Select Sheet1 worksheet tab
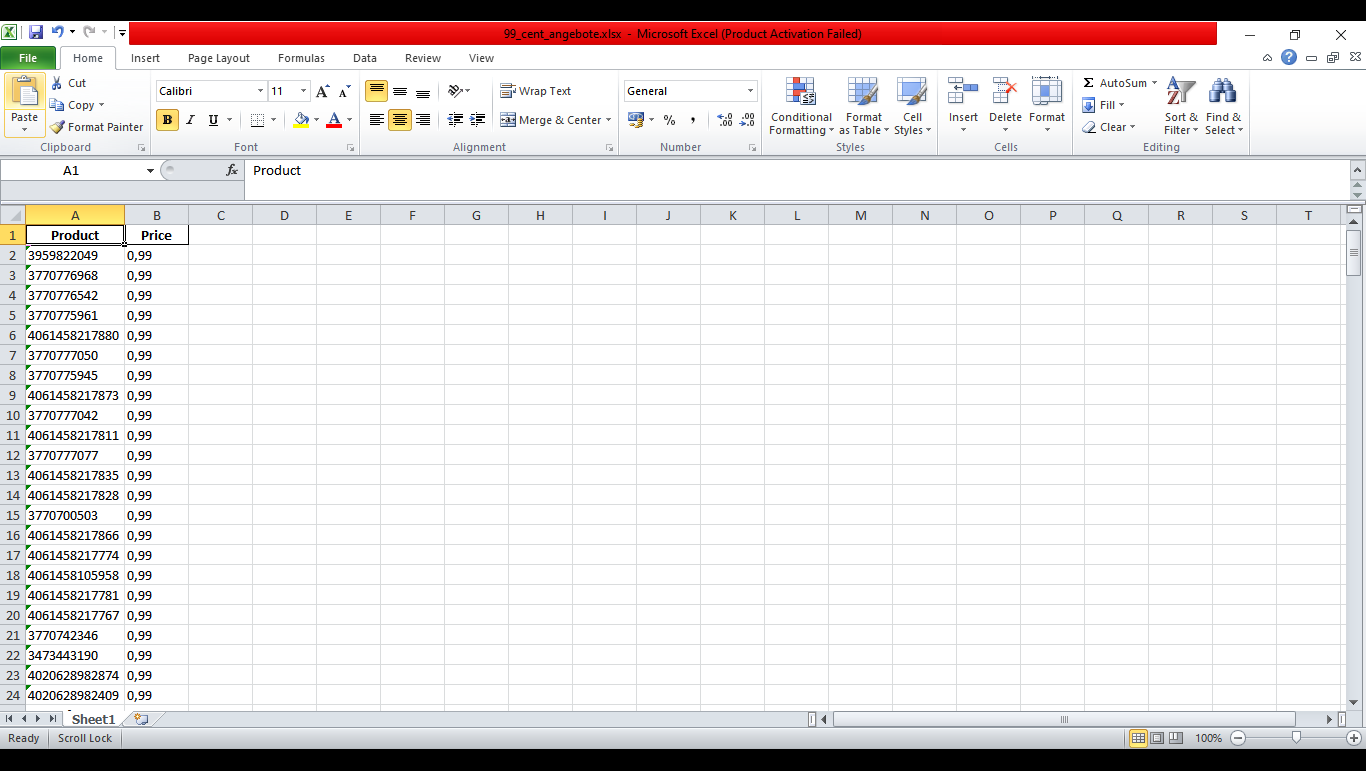 click(x=93, y=719)
